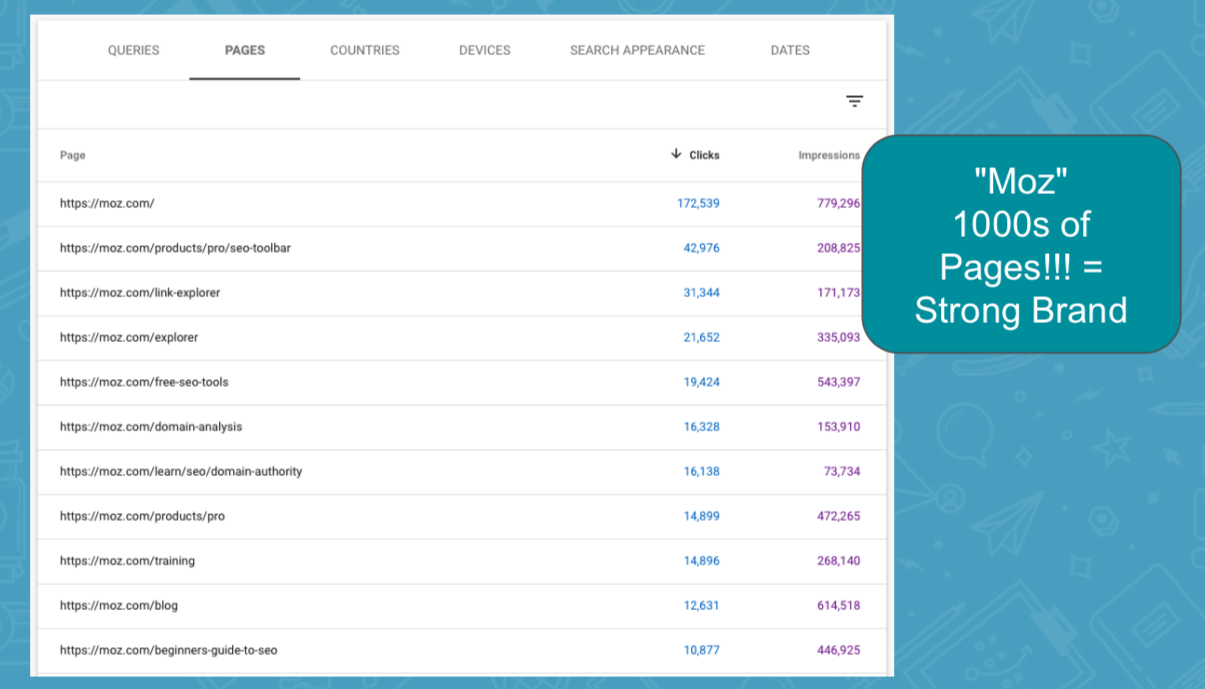Select the free-seo-tools page row
The image size is (1205, 689).
144,382
